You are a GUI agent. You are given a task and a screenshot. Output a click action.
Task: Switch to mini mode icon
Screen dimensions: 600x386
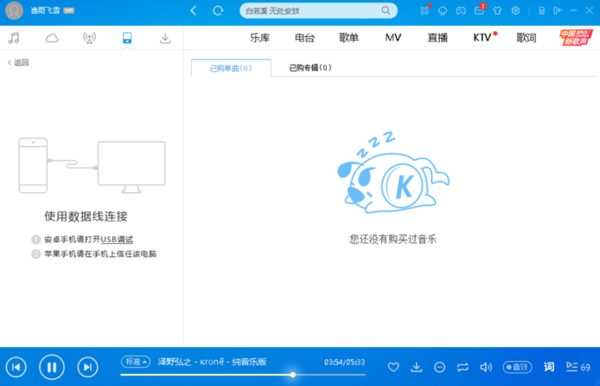[x=558, y=11]
